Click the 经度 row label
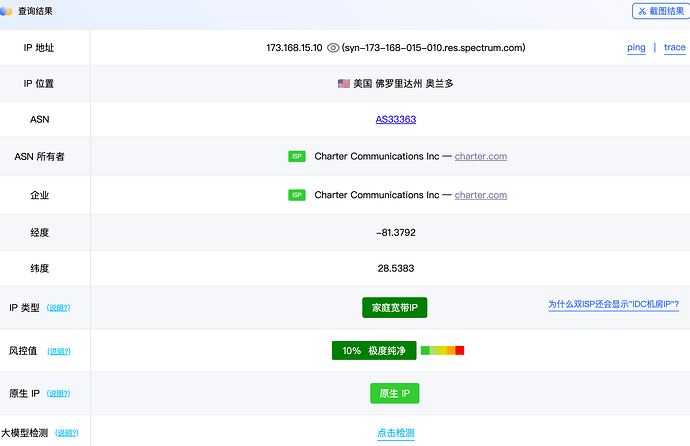 point(40,232)
